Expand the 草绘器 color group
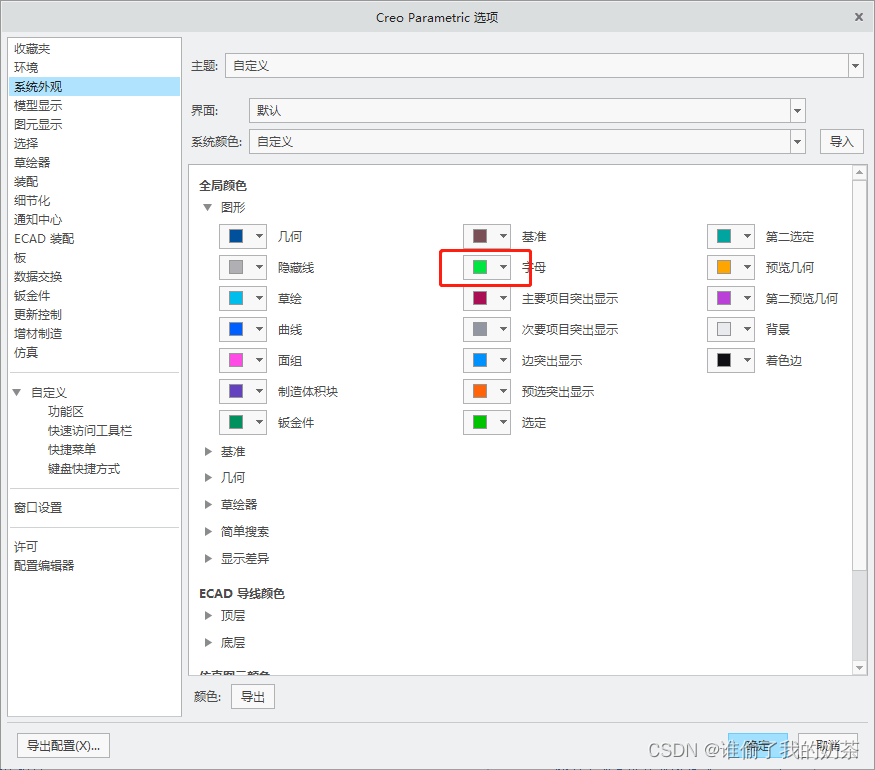Viewport: 875px width, 770px height. [x=208, y=505]
